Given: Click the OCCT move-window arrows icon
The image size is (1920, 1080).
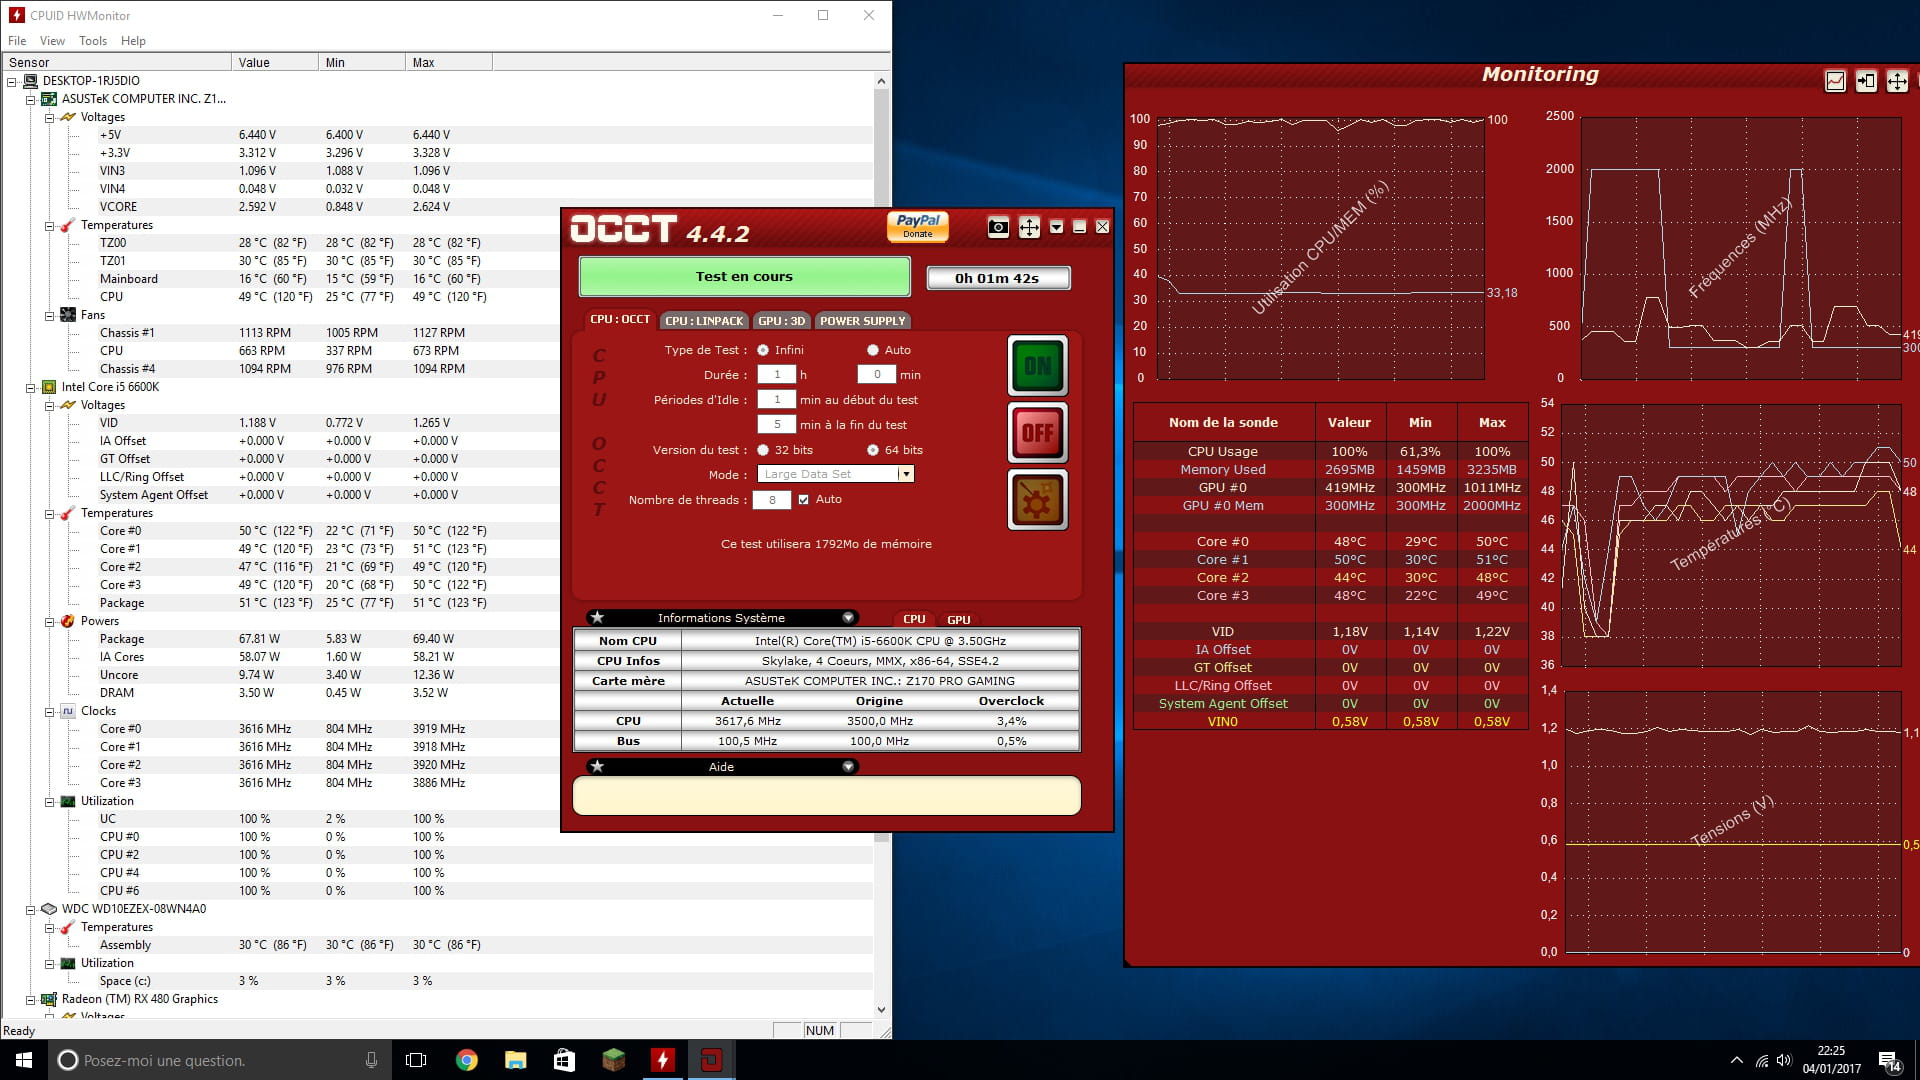Looking at the screenshot, I should (x=1028, y=228).
